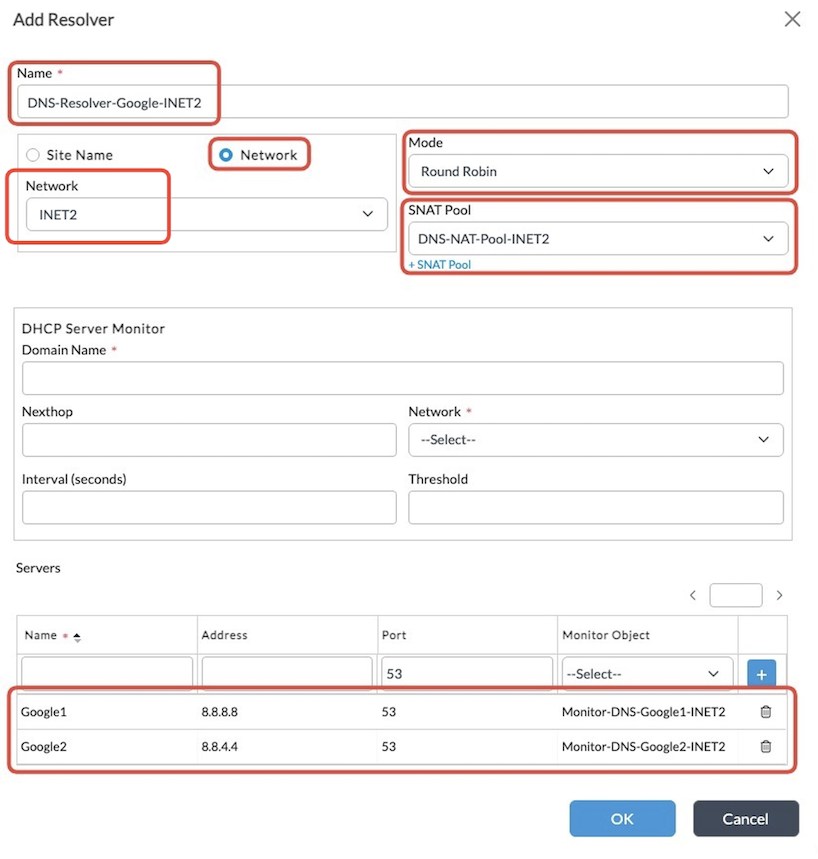The width and height of the screenshot is (818, 859).
Task: Open the SNAT Pool dropdown
Action: pyautogui.click(x=598, y=239)
